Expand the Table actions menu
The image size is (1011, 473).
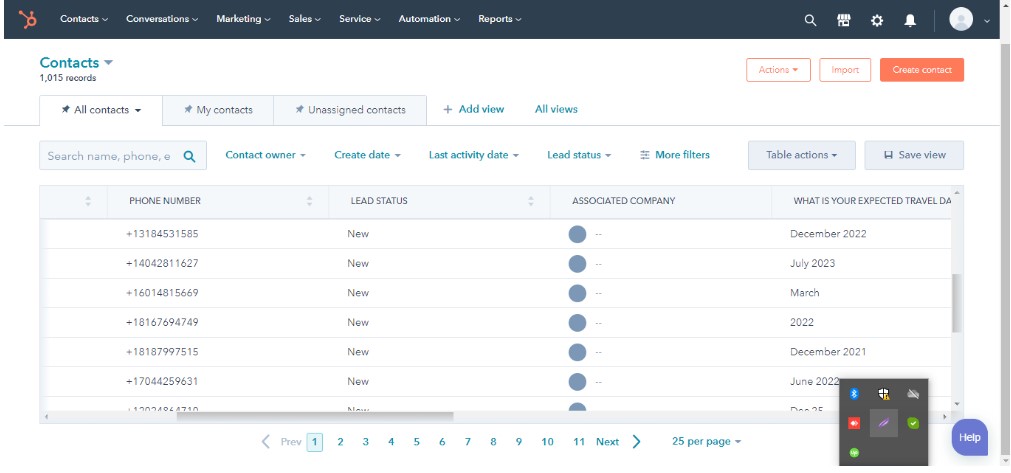coord(802,155)
